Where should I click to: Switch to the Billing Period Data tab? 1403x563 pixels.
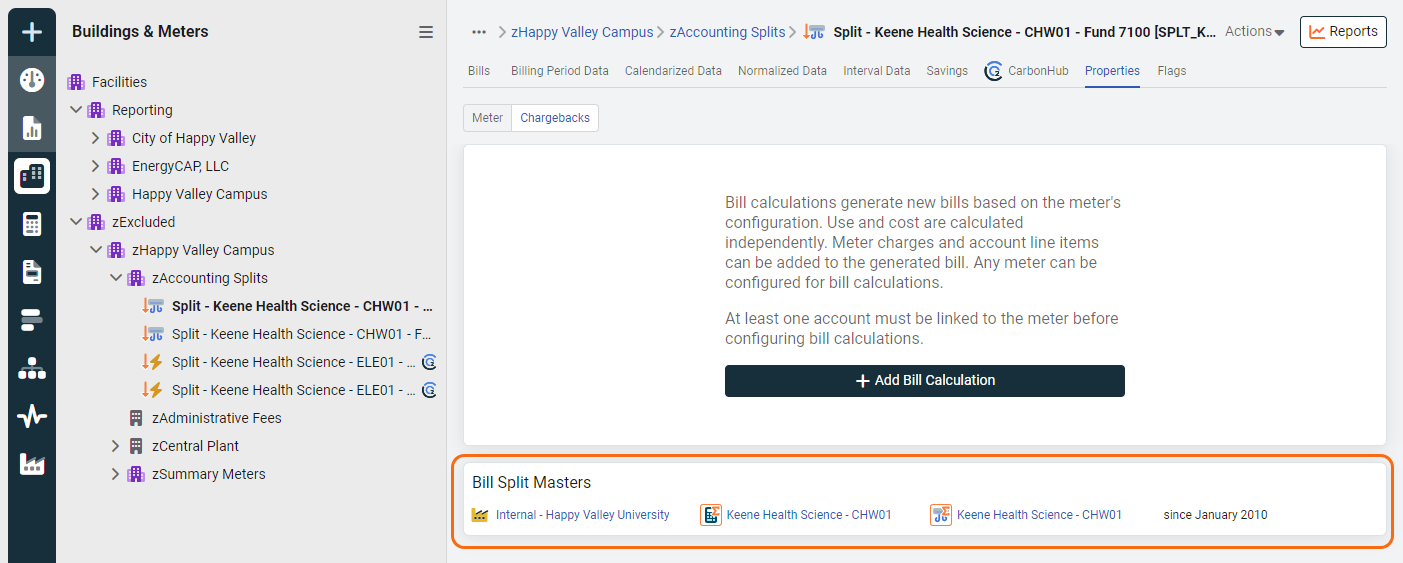[559, 71]
